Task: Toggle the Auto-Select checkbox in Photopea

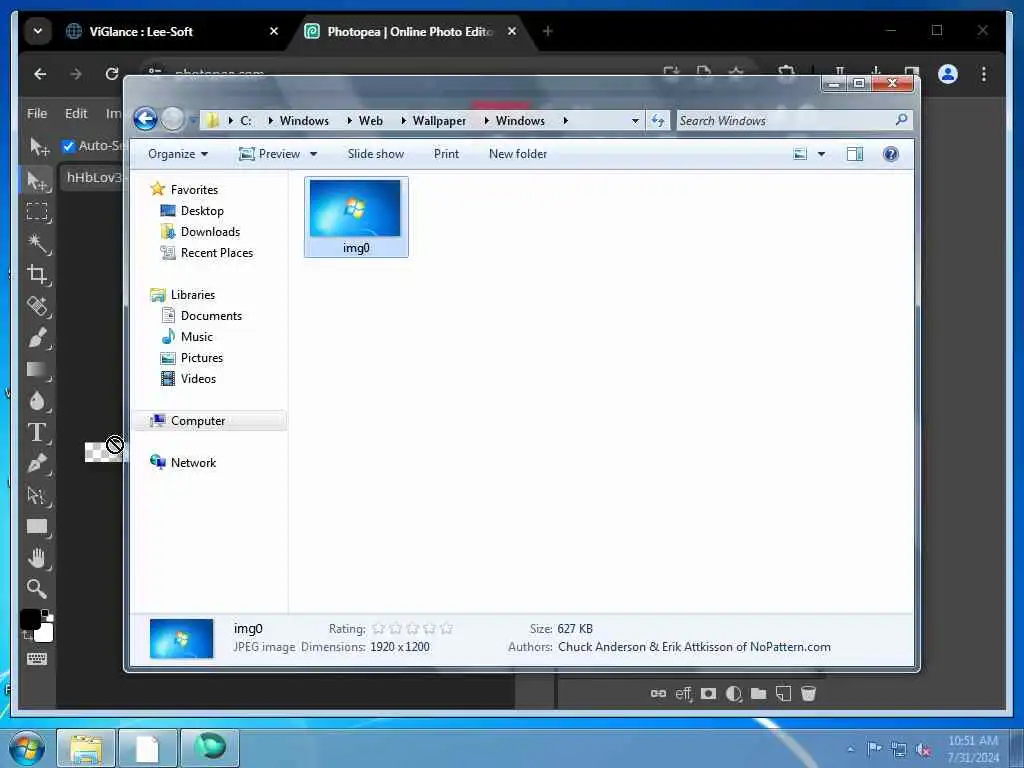Action: pyautogui.click(x=69, y=146)
